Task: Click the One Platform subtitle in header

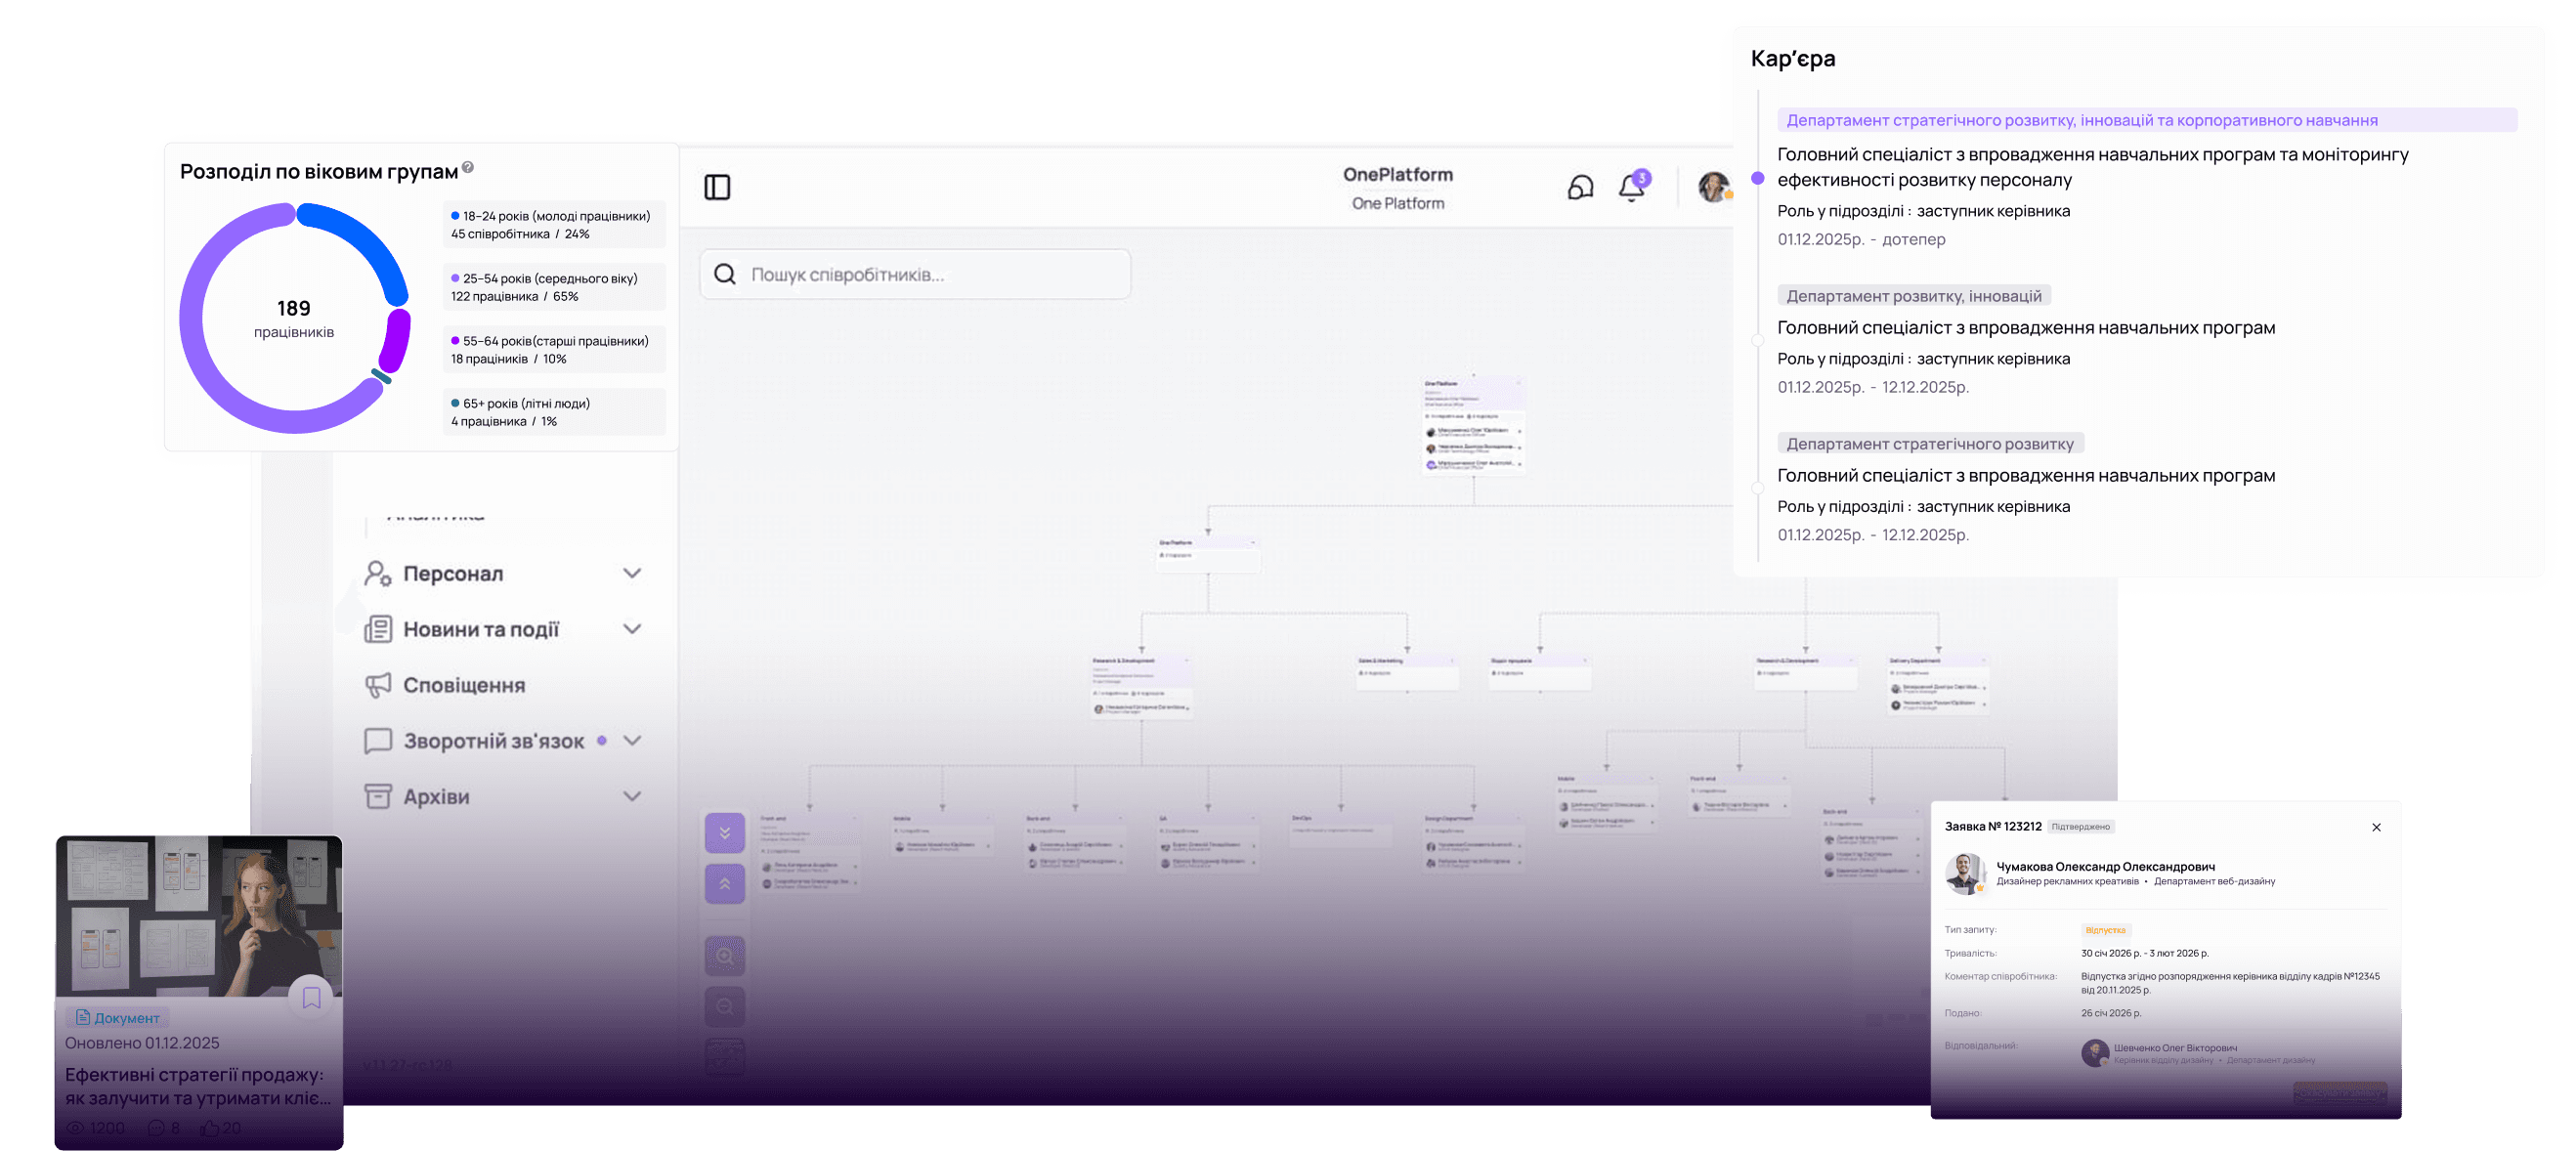Action: [x=1397, y=203]
